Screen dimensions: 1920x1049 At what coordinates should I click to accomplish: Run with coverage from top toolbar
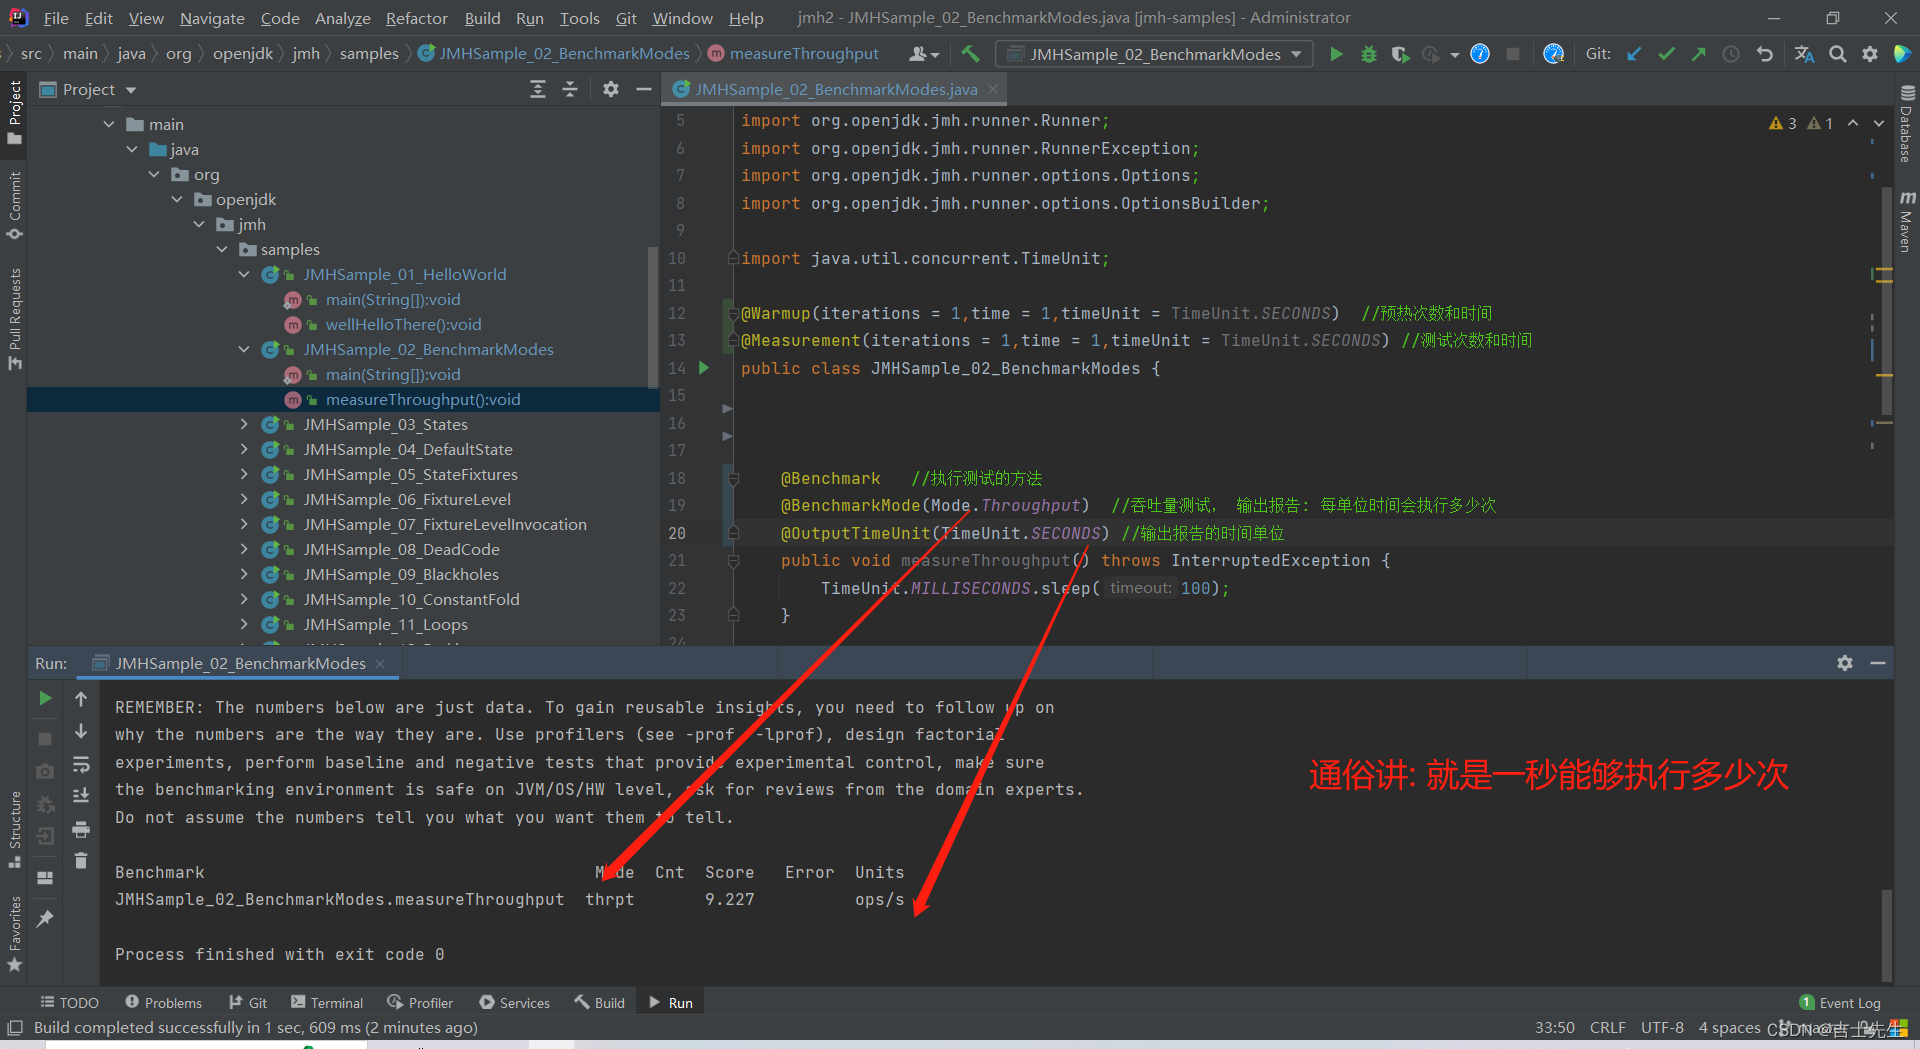point(1400,54)
